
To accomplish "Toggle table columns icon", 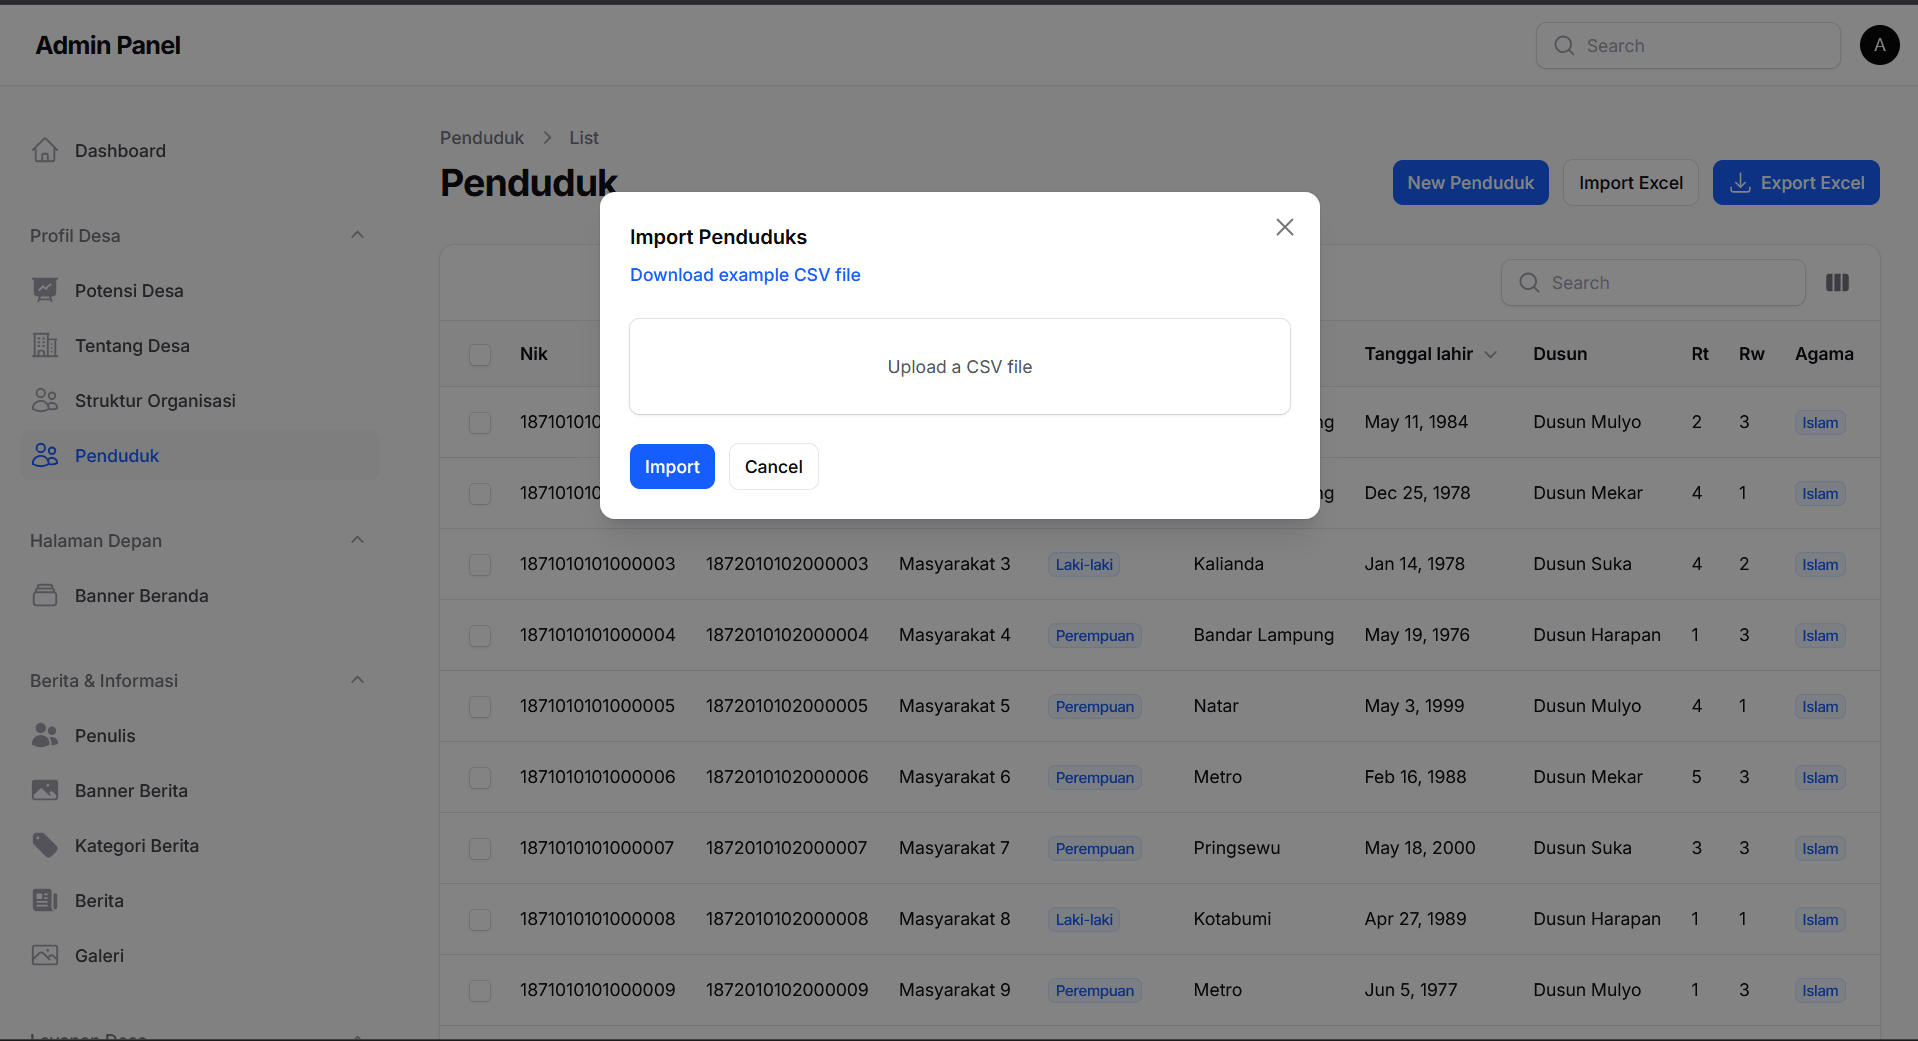I will [1837, 283].
